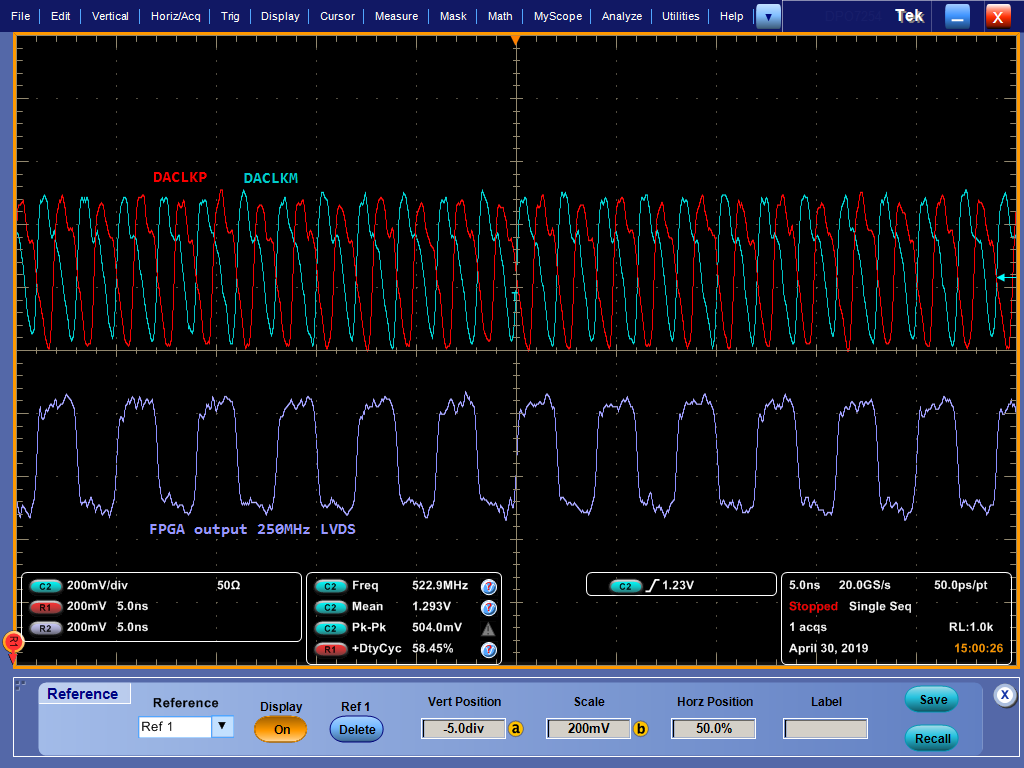Click the C2 badge in the trigger readout
Screen dimensions: 1024x768
point(625,586)
